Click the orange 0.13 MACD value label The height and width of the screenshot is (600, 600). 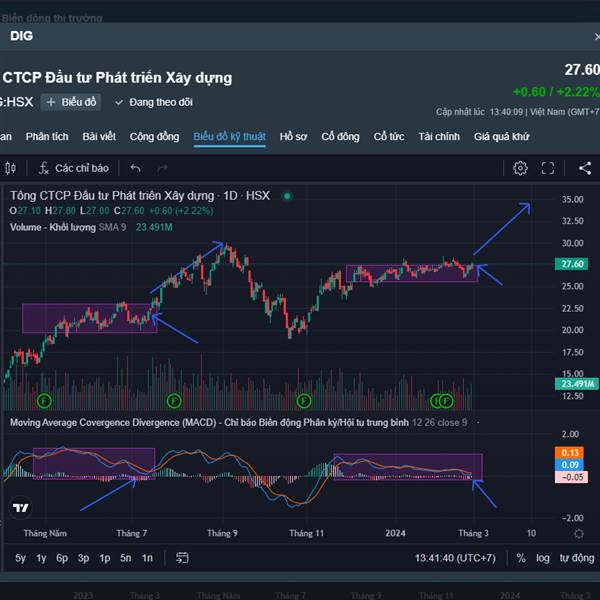coord(569,453)
